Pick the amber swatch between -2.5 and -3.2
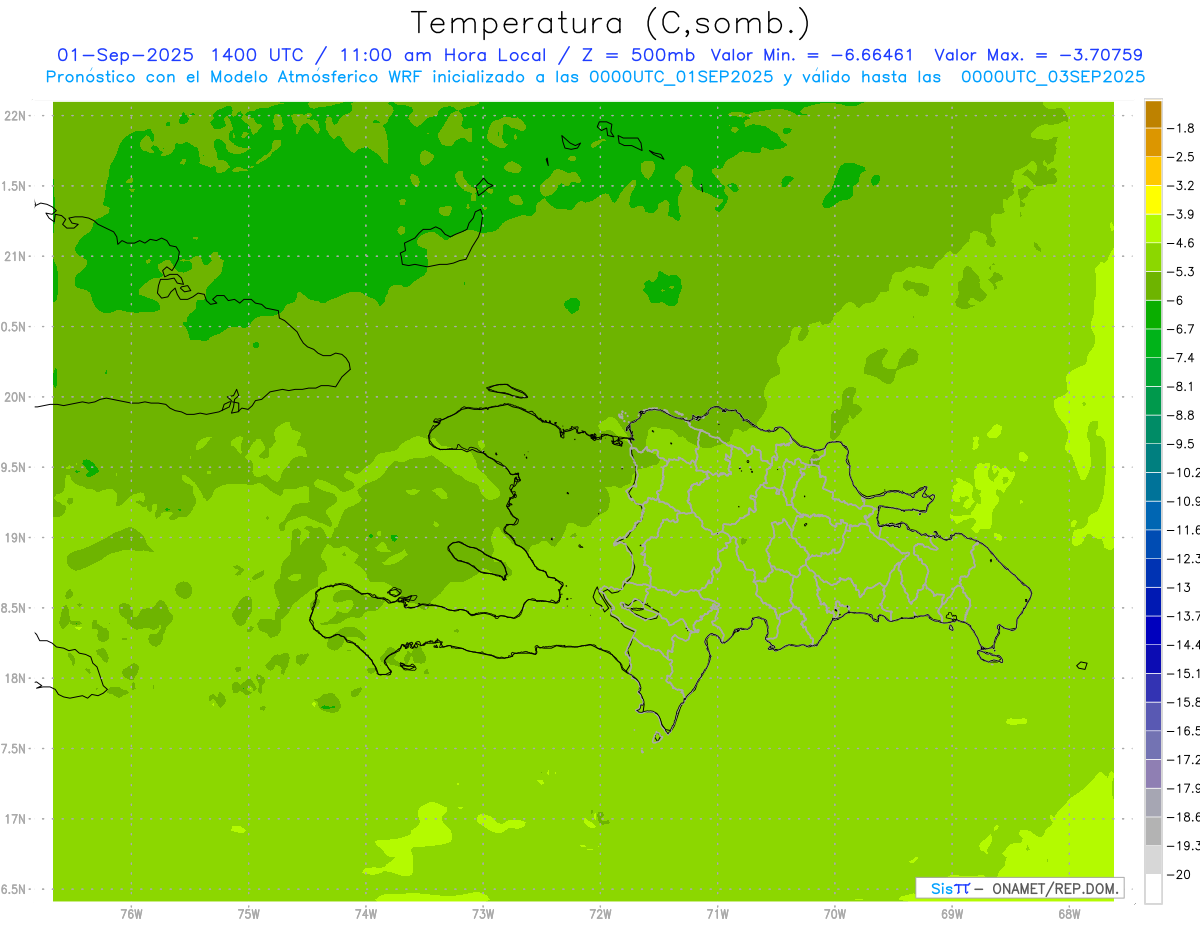The width and height of the screenshot is (1200, 927). 1153,171
